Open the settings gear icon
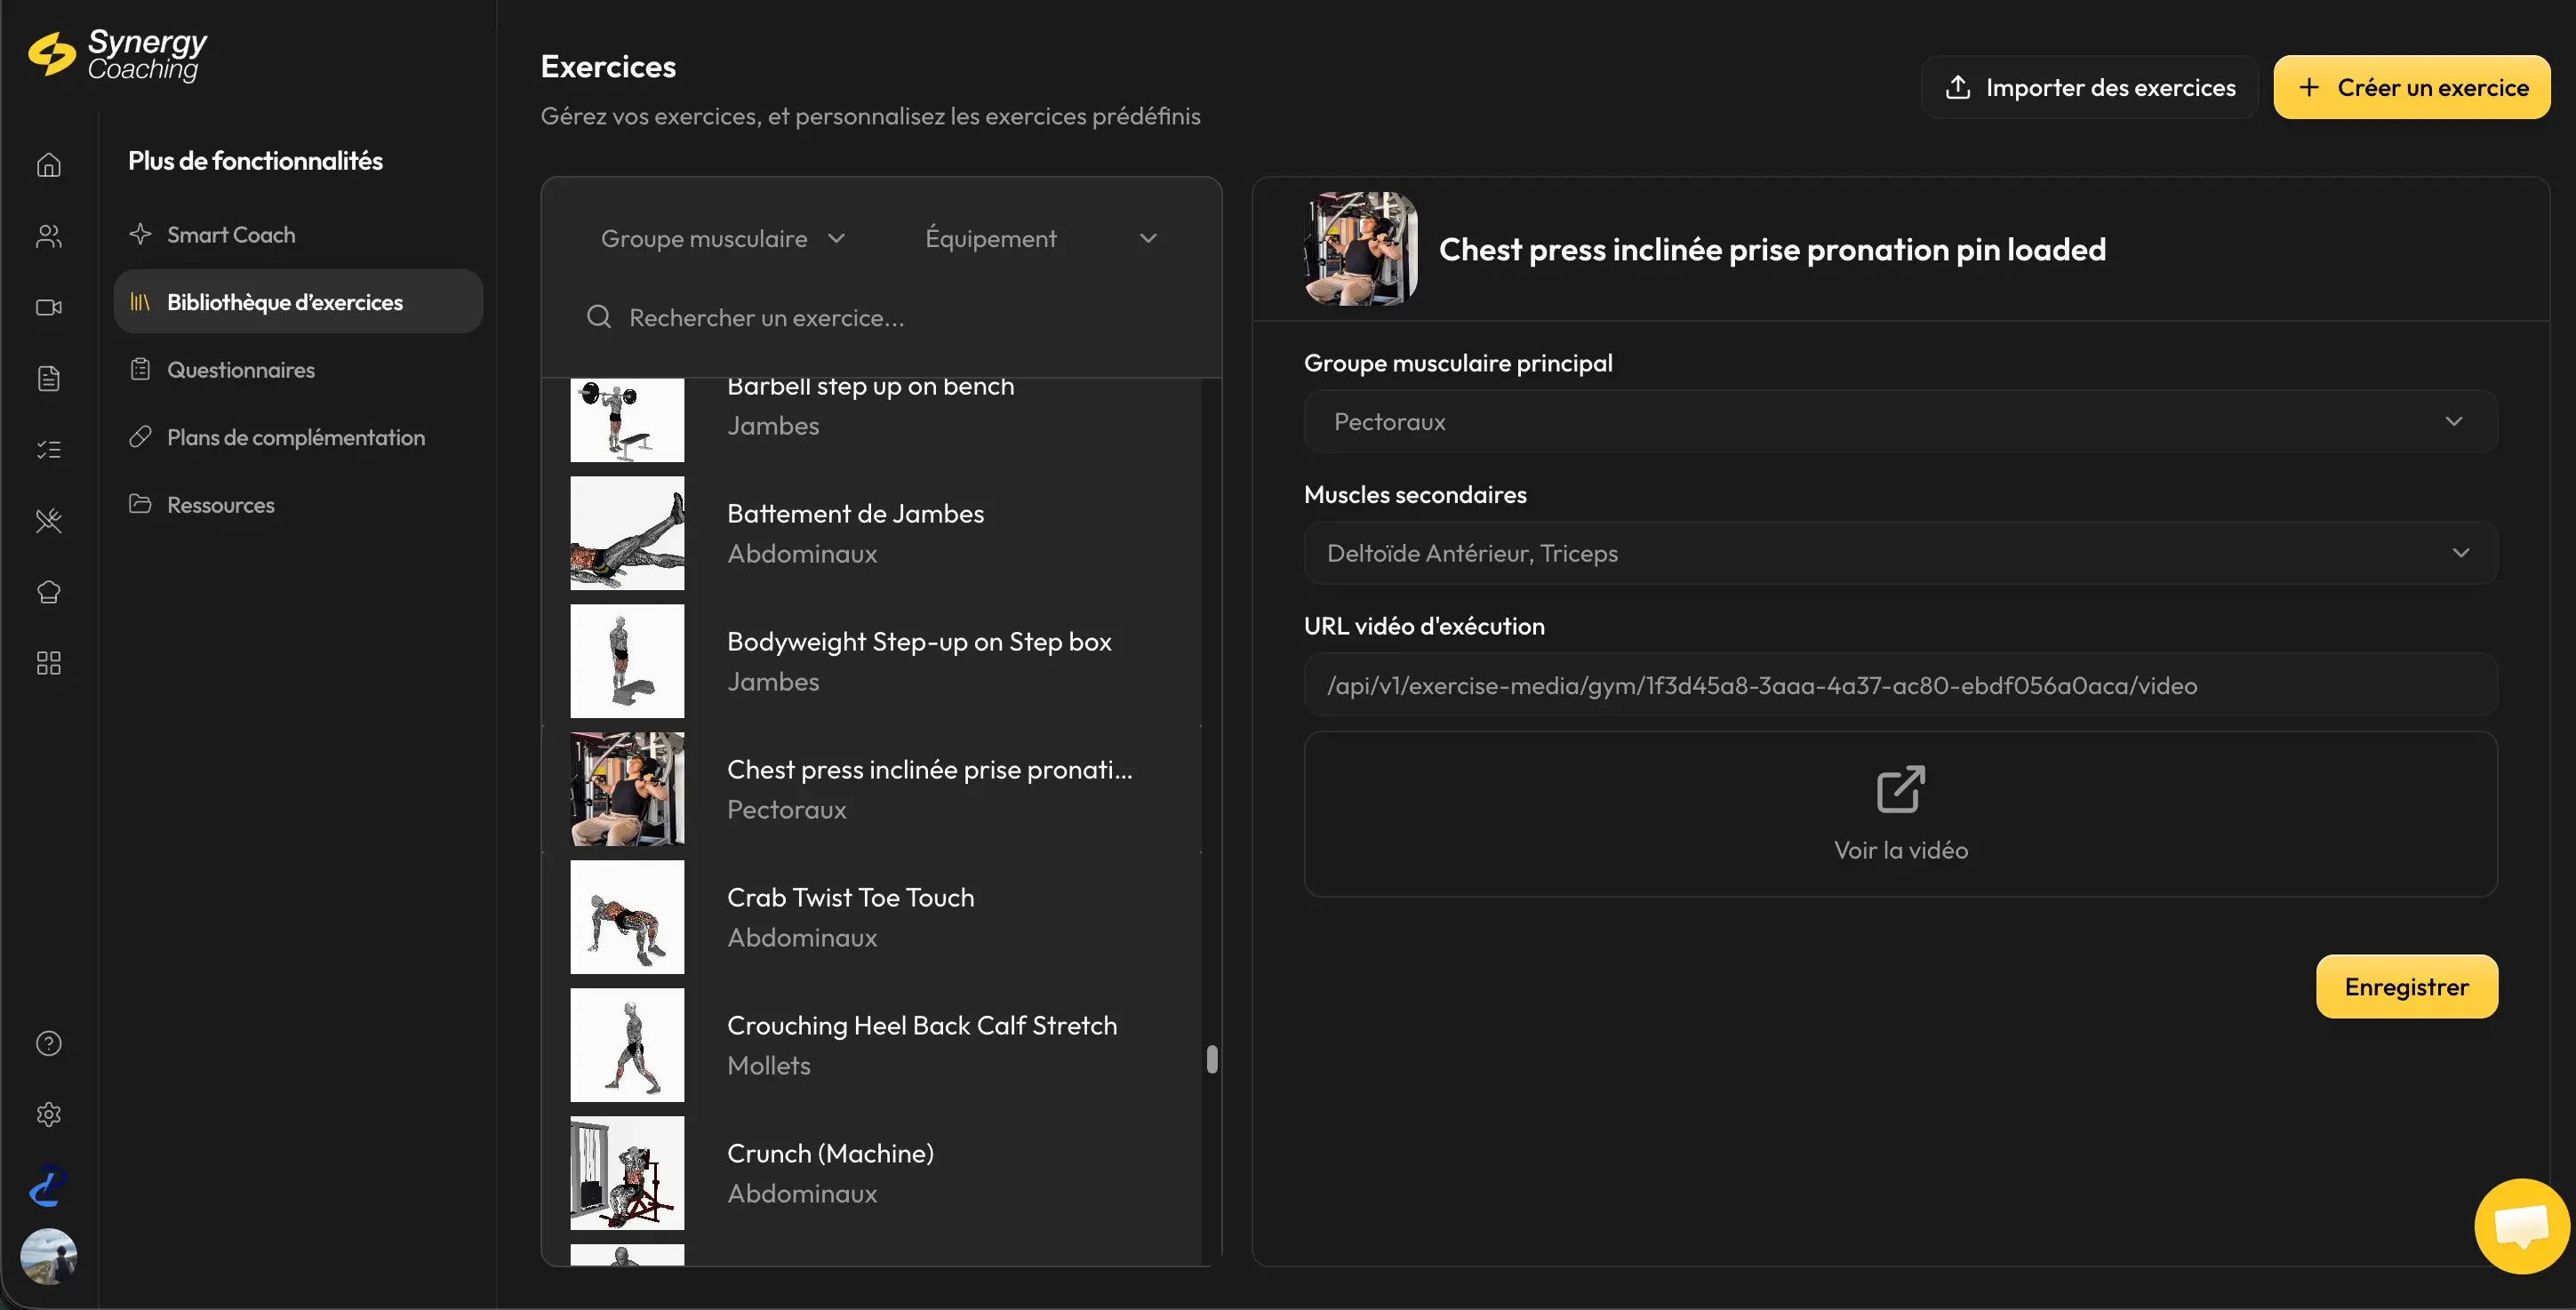The image size is (2576, 1310). click(48, 1114)
